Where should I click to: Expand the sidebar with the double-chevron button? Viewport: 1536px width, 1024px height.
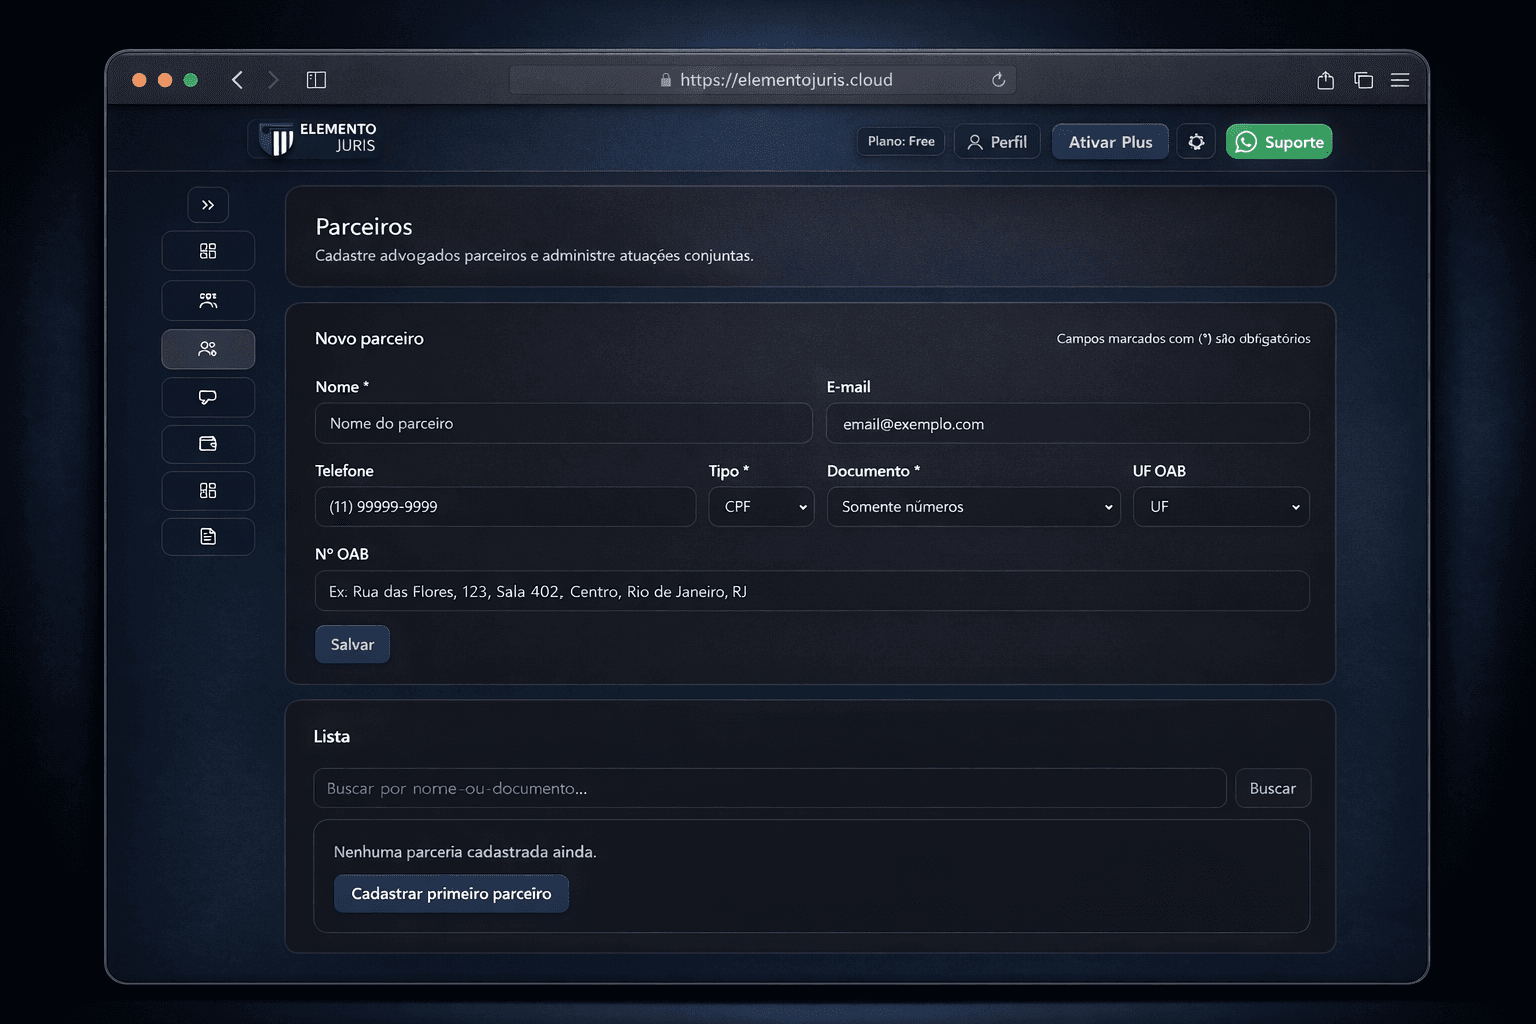(x=208, y=205)
